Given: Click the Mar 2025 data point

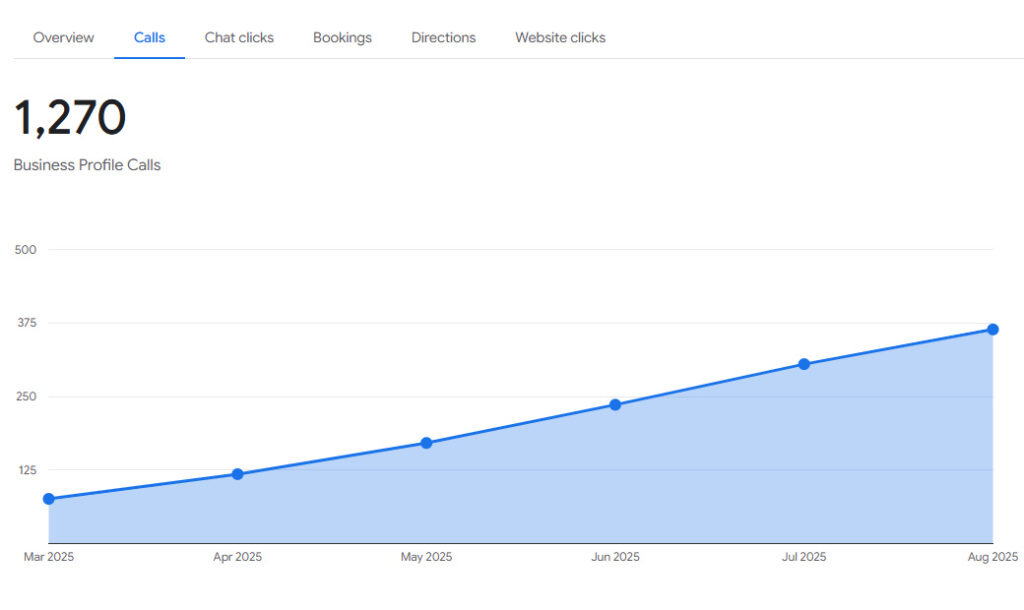Looking at the screenshot, I should [49, 499].
